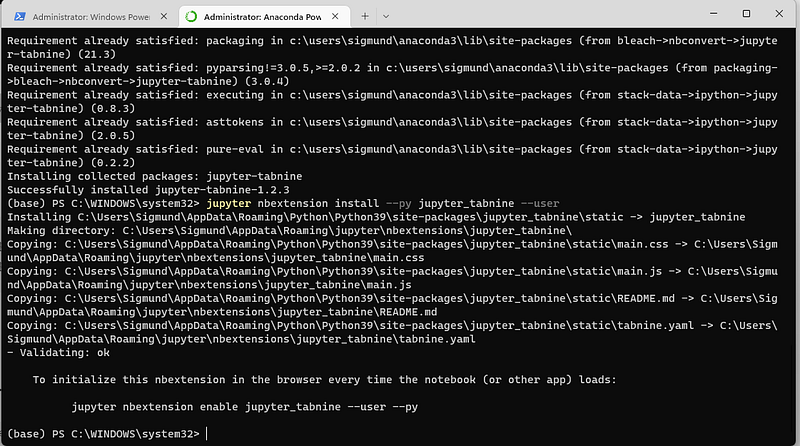Minimize the terminal window
Screen dimensions: 800x446
[714, 14]
